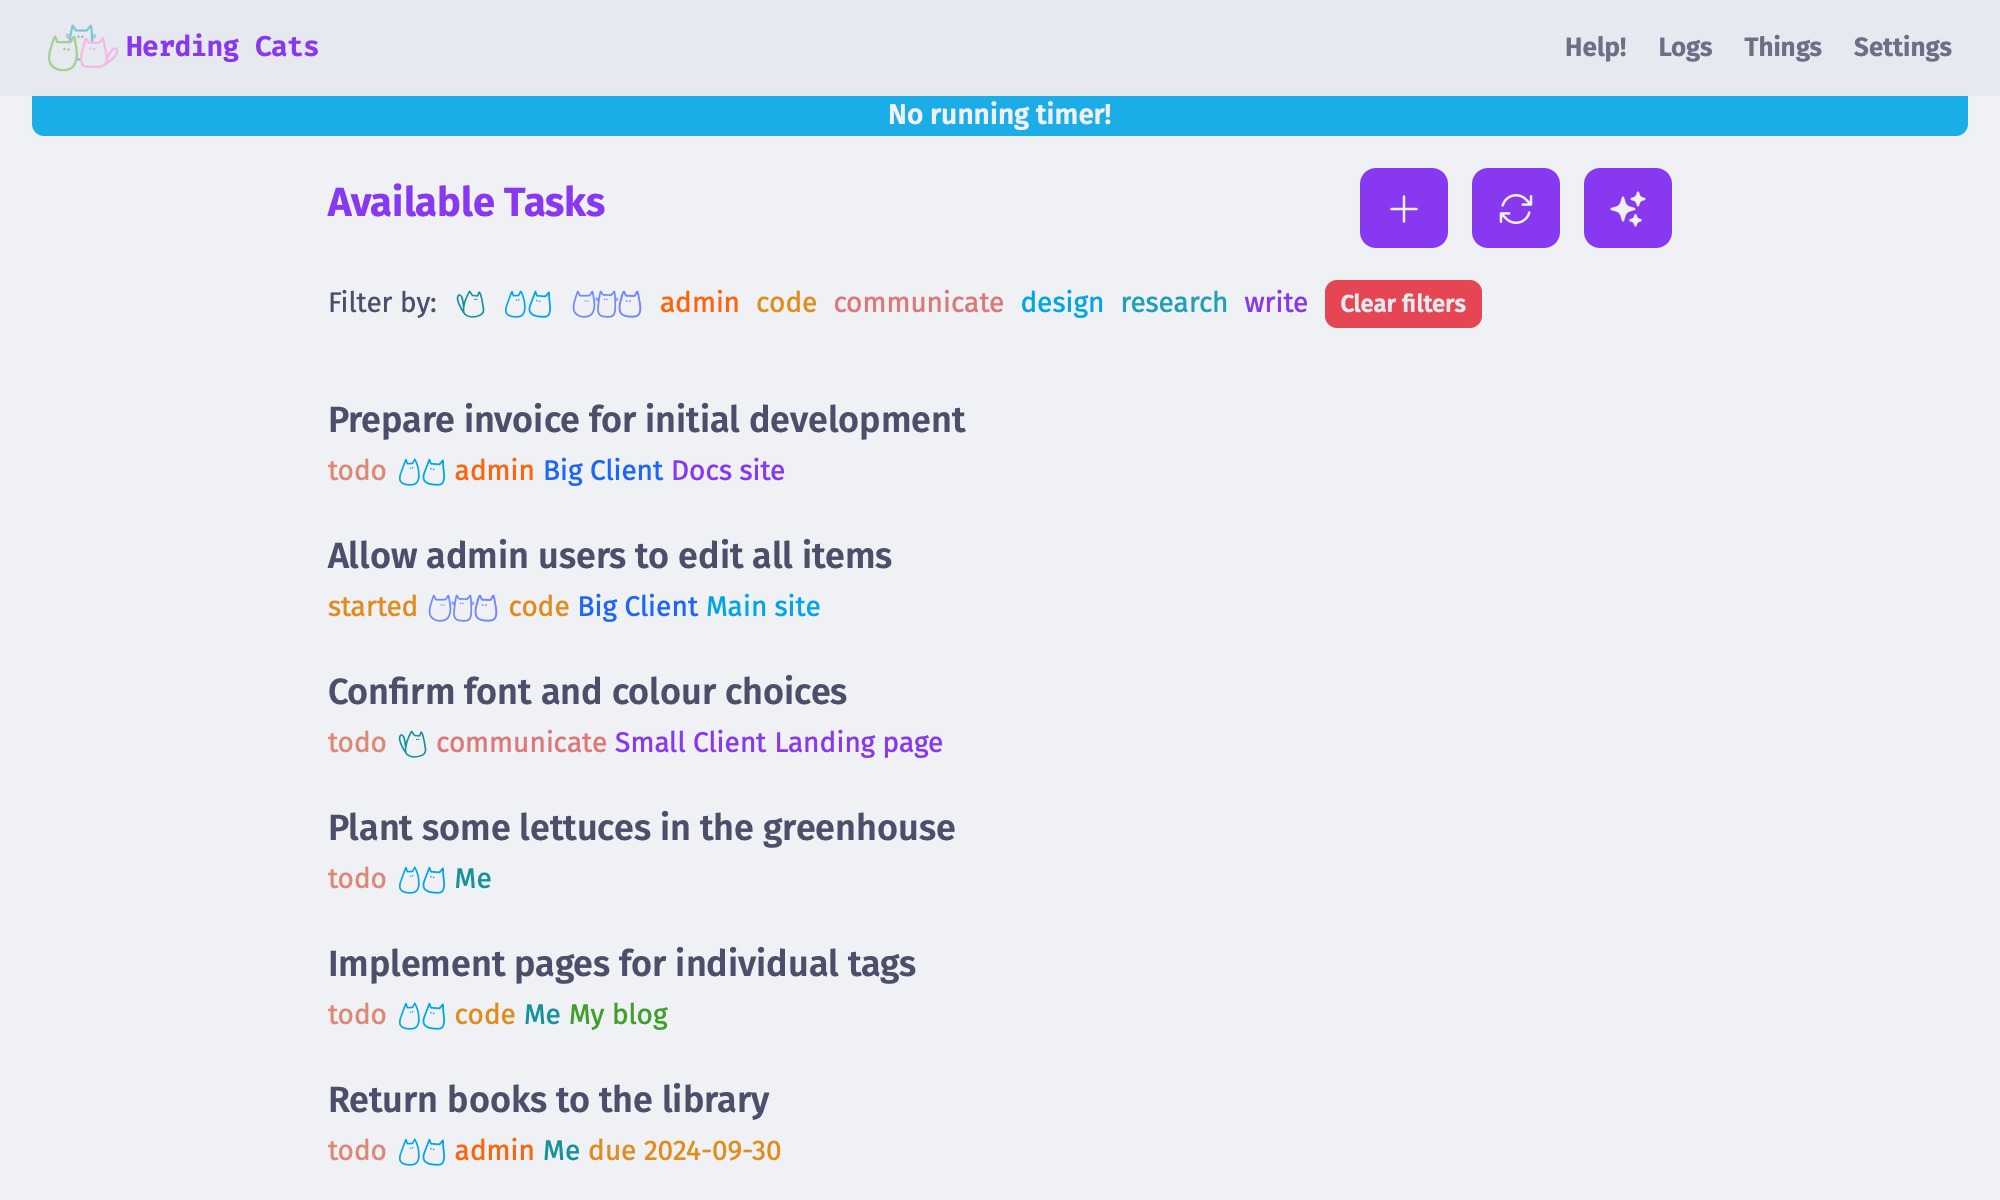Select the research filter tag

(1174, 301)
